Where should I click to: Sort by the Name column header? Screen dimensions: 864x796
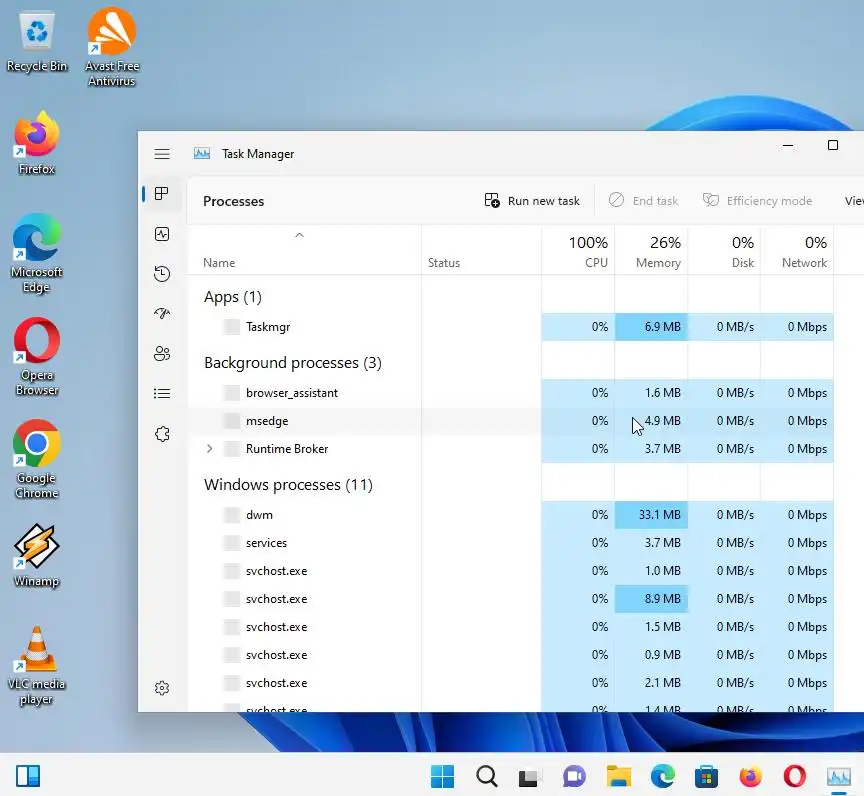219,263
